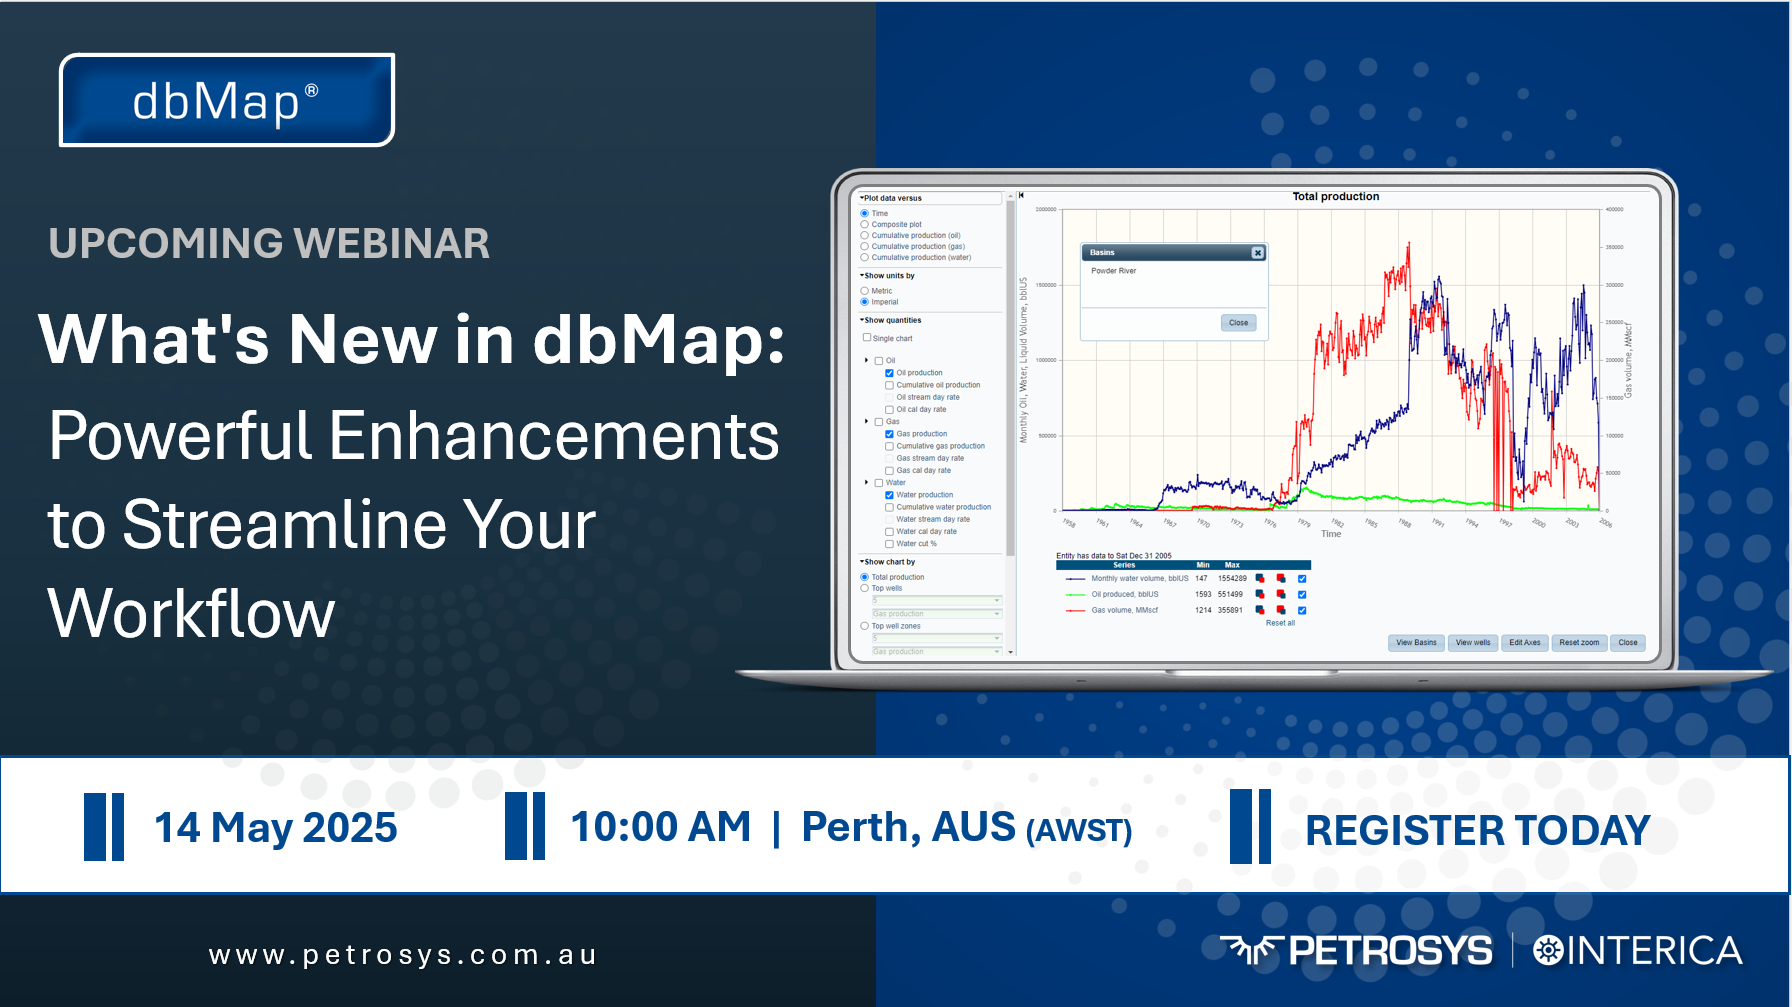Expand the Gas tree group arrow
The height and width of the screenshot is (1007, 1792).
tap(867, 421)
